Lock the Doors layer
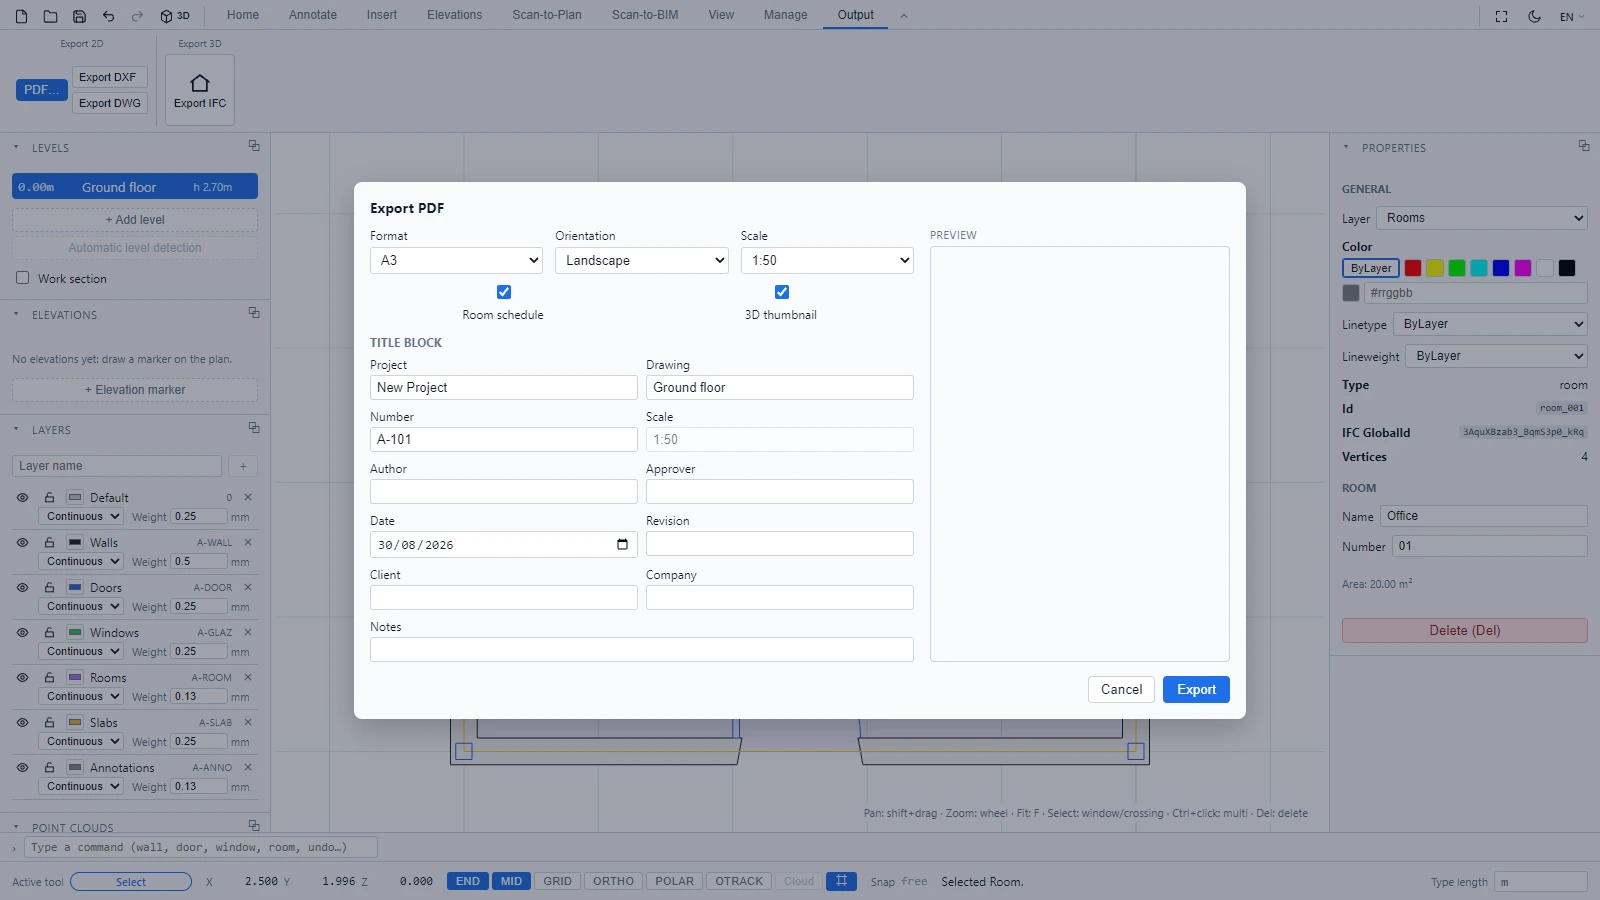This screenshot has width=1600, height=900. 49,587
